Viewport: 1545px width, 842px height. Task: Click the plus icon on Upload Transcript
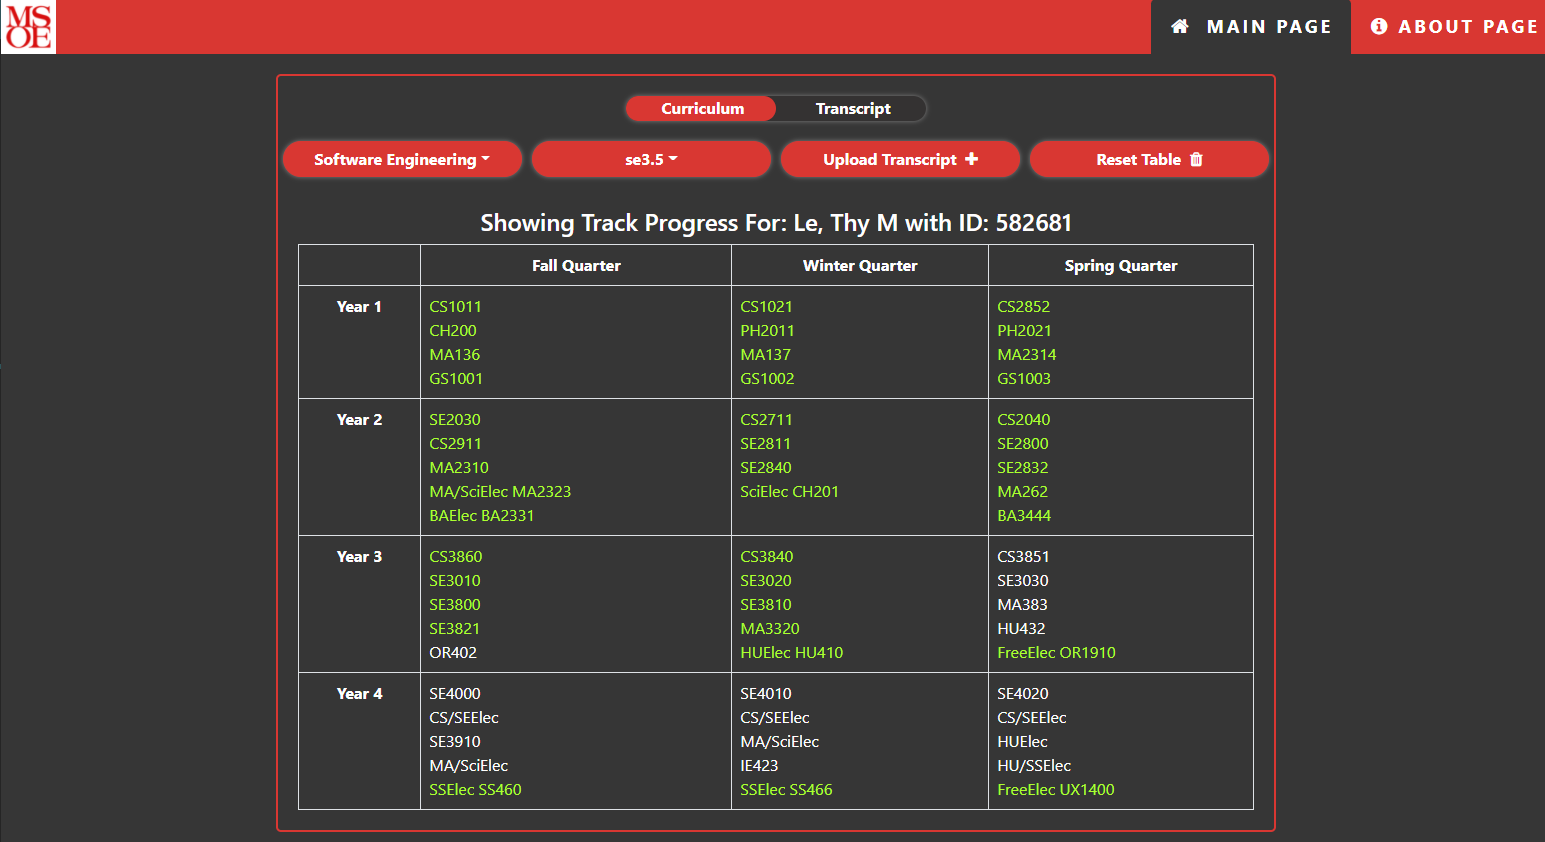(971, 159)
